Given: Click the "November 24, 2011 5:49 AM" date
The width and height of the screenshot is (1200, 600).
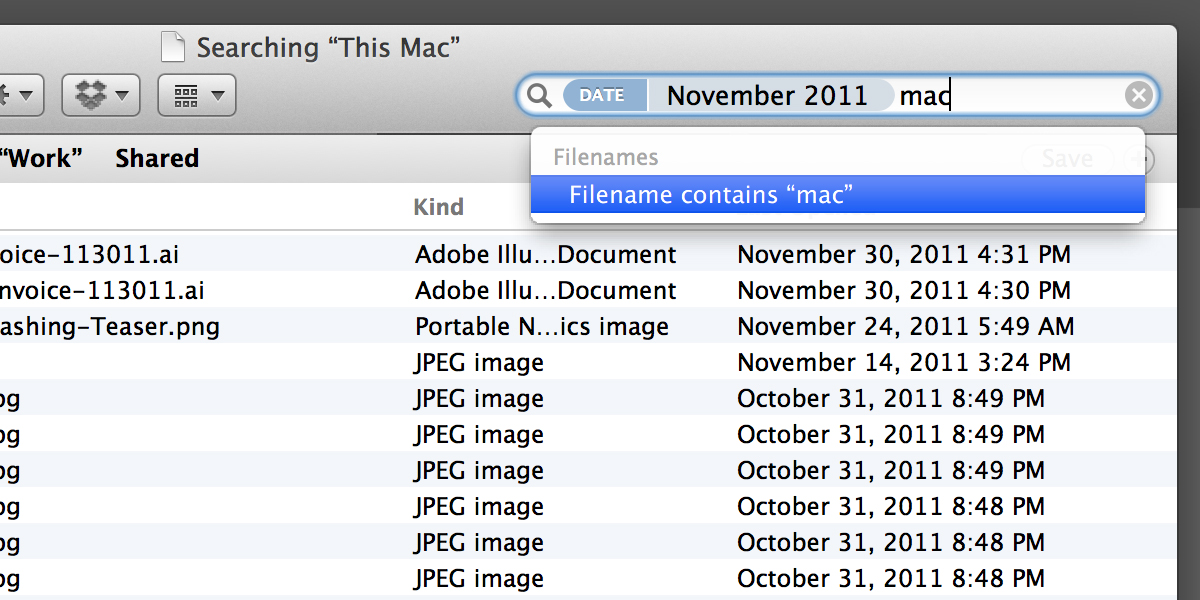Looking at the screenshot, I should pos(906,327).
